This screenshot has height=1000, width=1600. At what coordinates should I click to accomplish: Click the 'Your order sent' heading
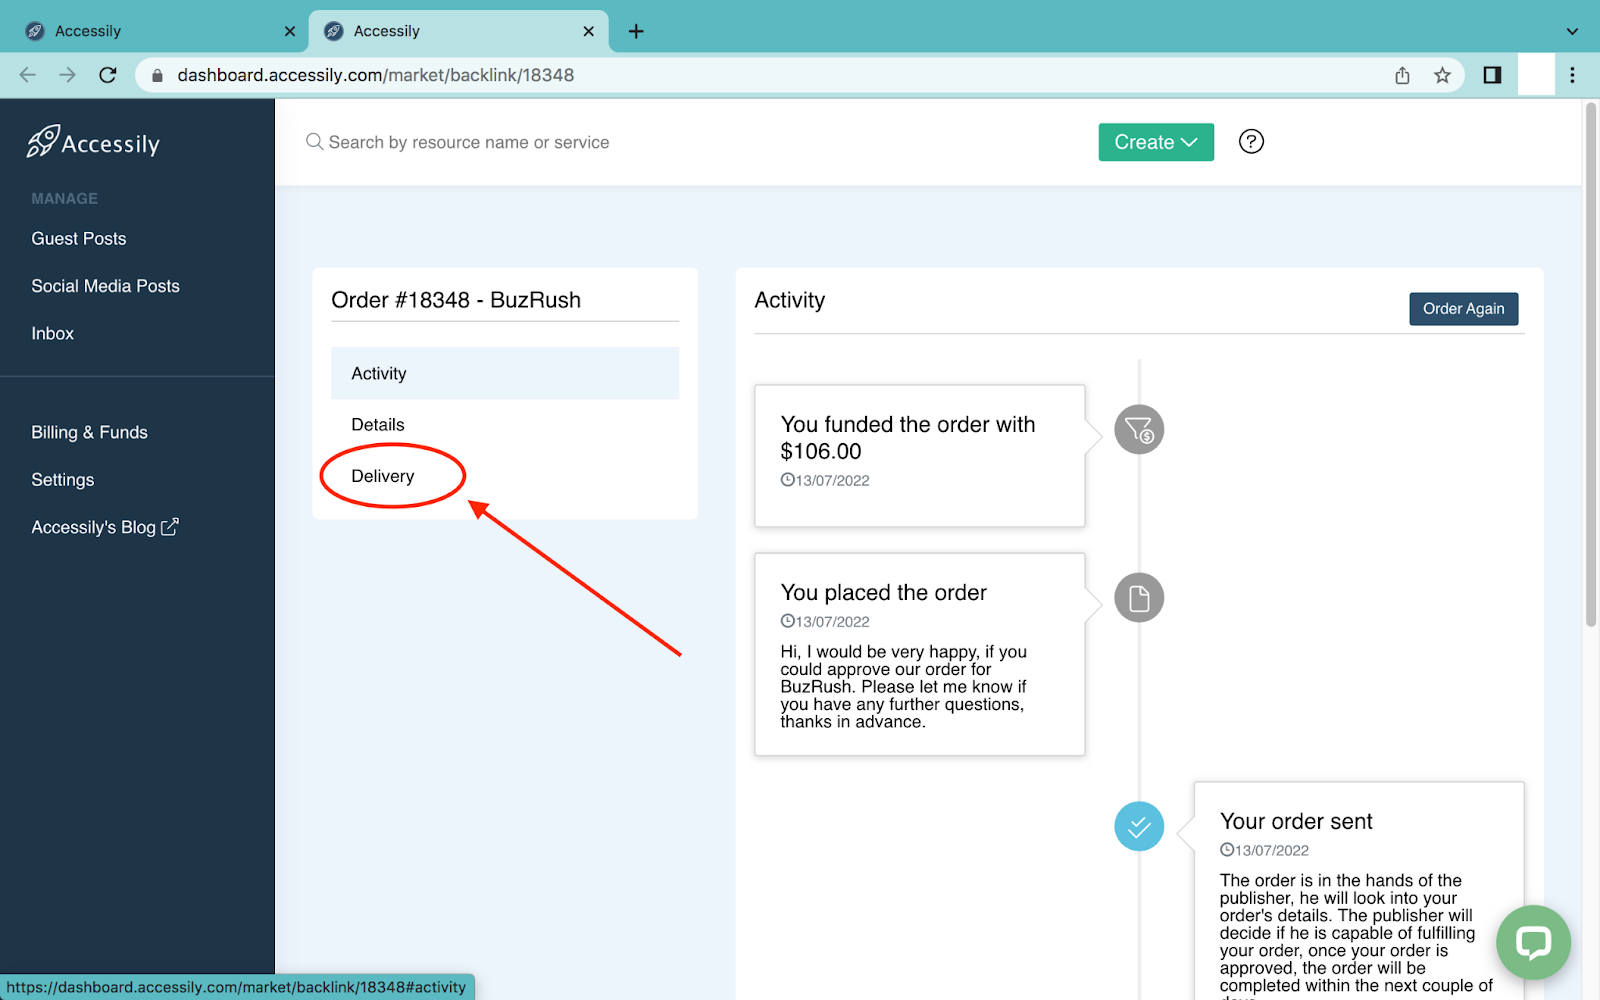1296,821
